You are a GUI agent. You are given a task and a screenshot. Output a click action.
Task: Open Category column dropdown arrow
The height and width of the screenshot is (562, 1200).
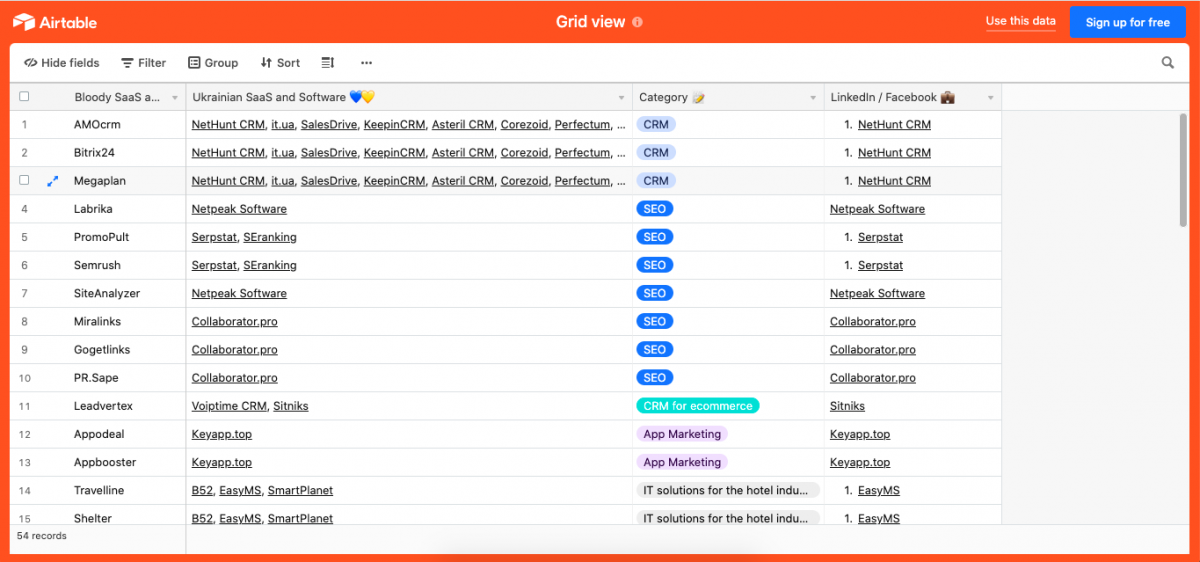pyautogui.click(x=813, y=98)
